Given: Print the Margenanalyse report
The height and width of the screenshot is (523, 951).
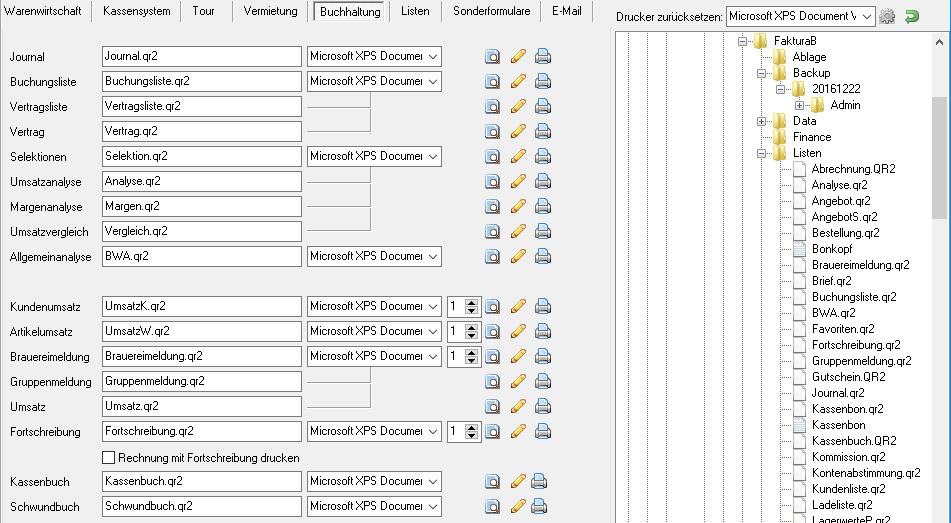Looking at the screenshot, I should coord(543,206).
